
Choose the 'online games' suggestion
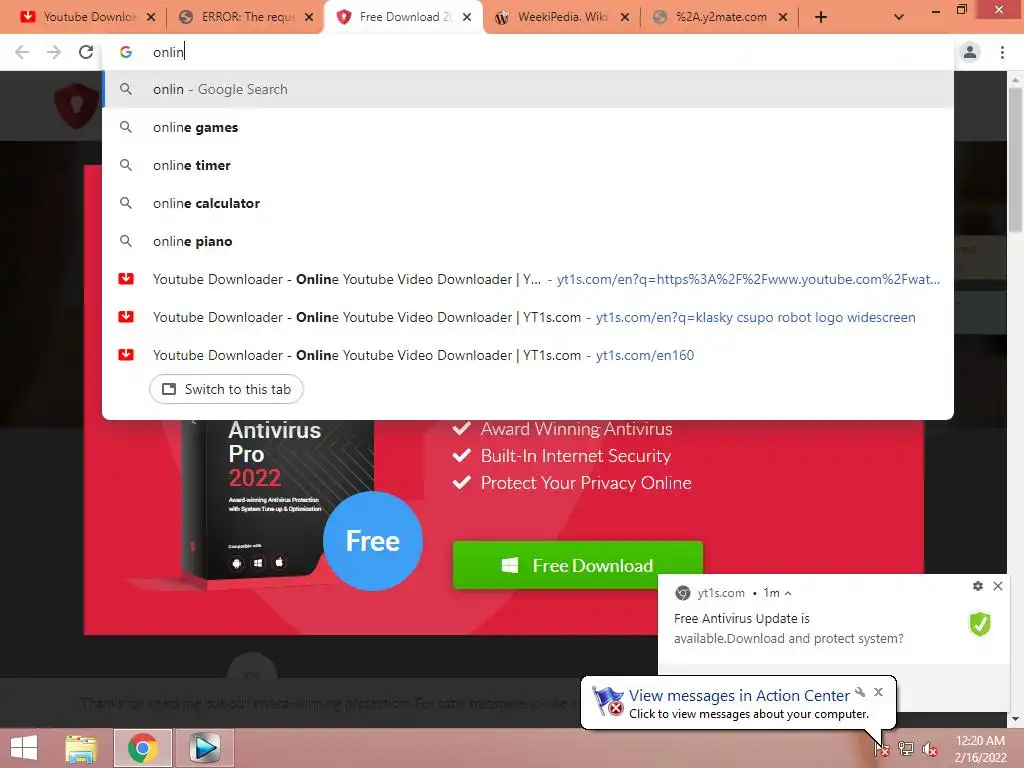pyautogui.click(x=528, y=127)
